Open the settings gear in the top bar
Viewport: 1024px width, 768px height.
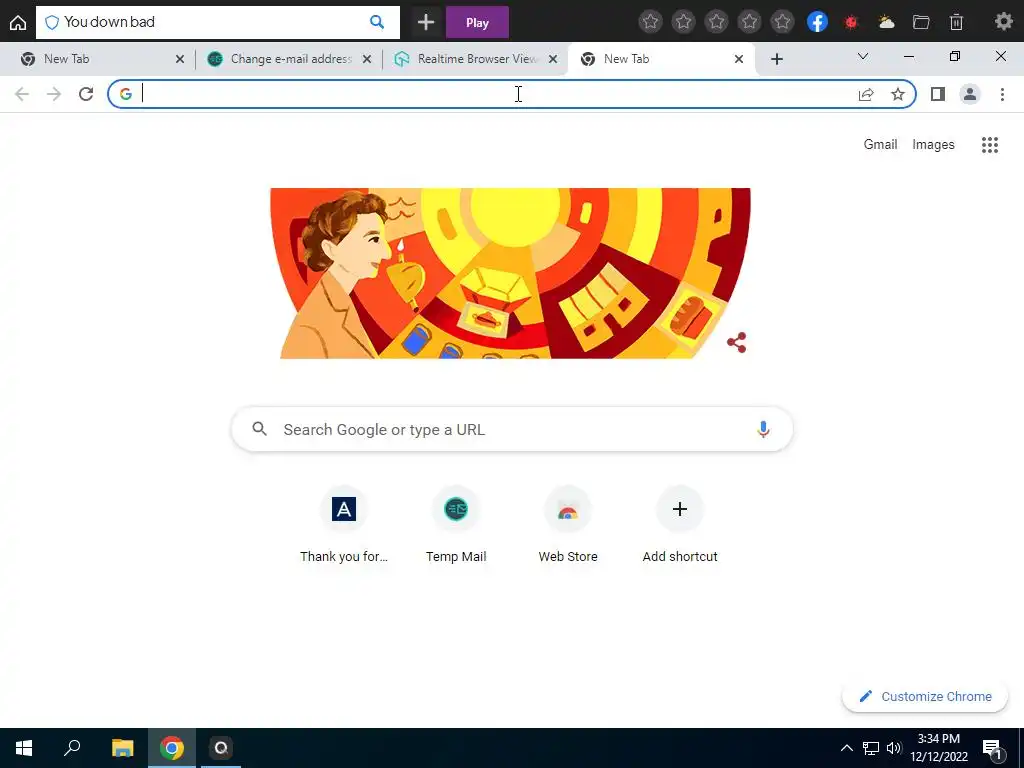click(1004, 22)
